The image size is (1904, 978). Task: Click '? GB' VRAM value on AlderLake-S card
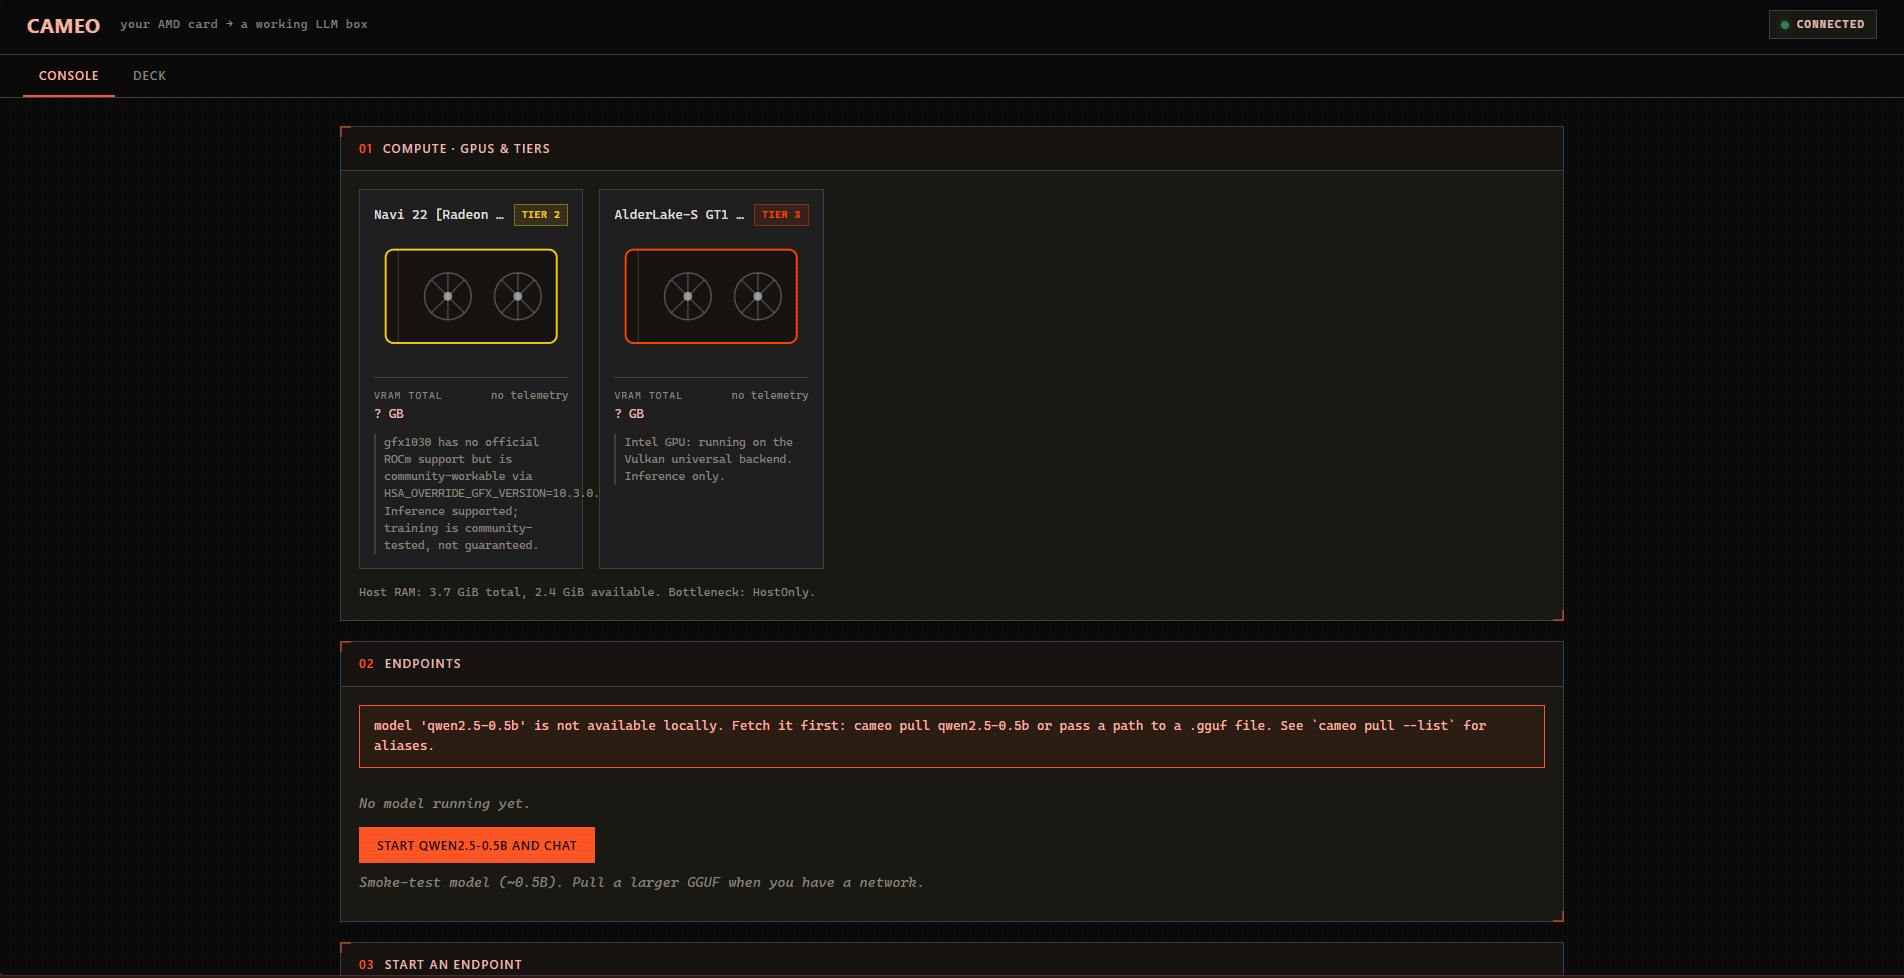coord(629,414)
